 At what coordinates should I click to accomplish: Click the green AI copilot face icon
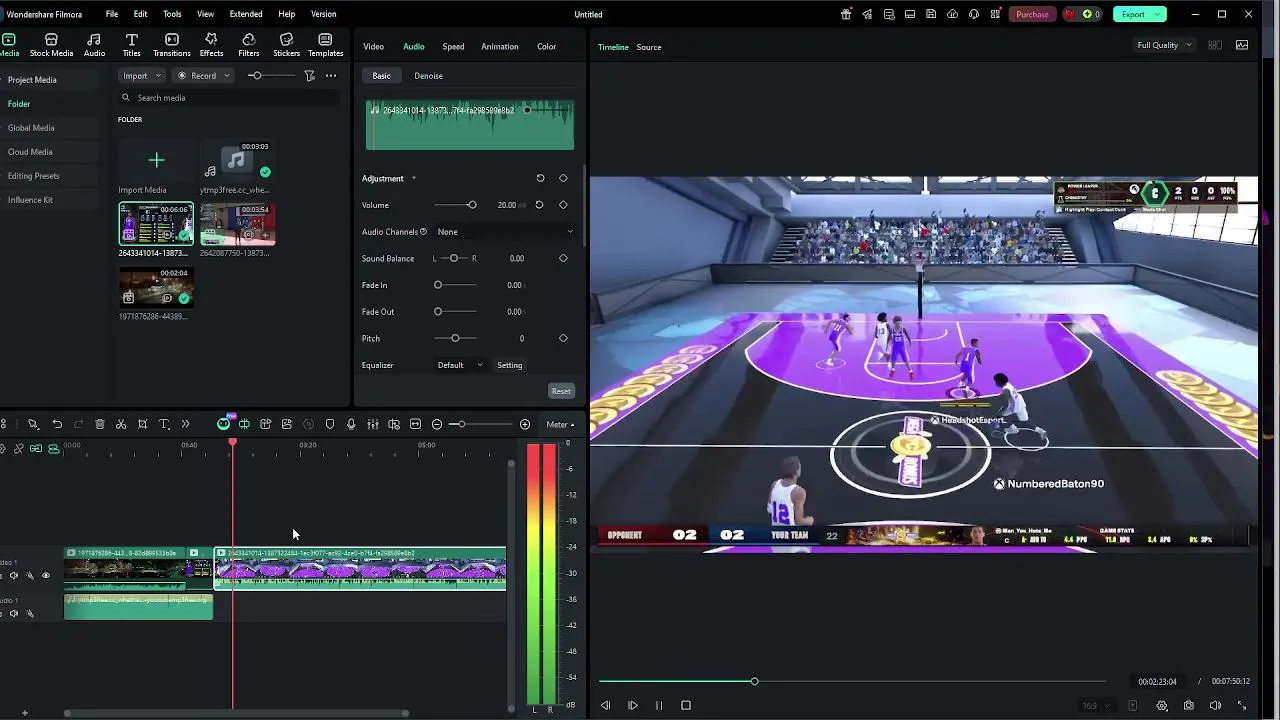coord(223,424)
